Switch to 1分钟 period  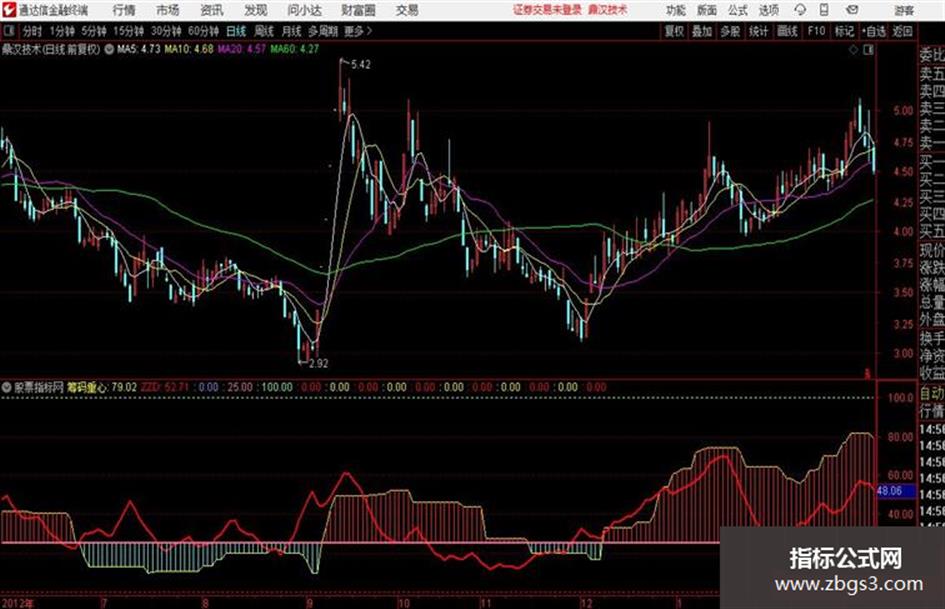61,31
